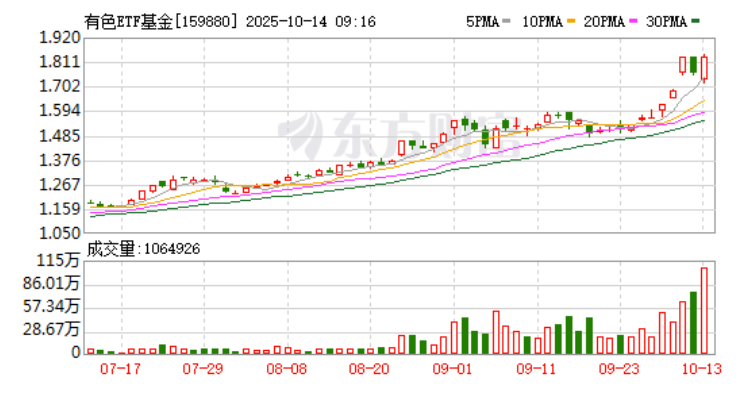This screenshot has height=405, width=753.
Task: Click the orange 10PMA legend color marker
Action: point(571,21)
